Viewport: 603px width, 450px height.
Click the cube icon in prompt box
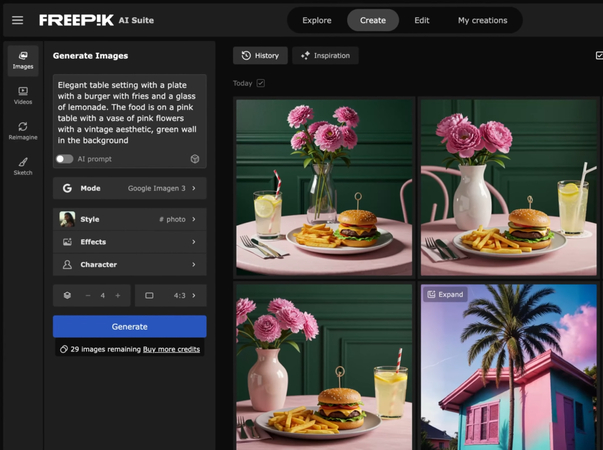(x=195, y=159)
